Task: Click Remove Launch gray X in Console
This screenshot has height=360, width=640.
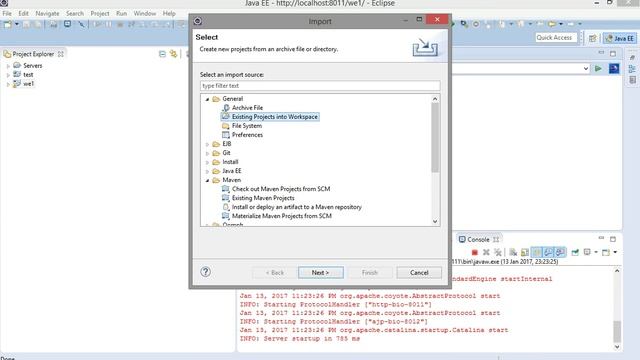Action: [486, 252]
